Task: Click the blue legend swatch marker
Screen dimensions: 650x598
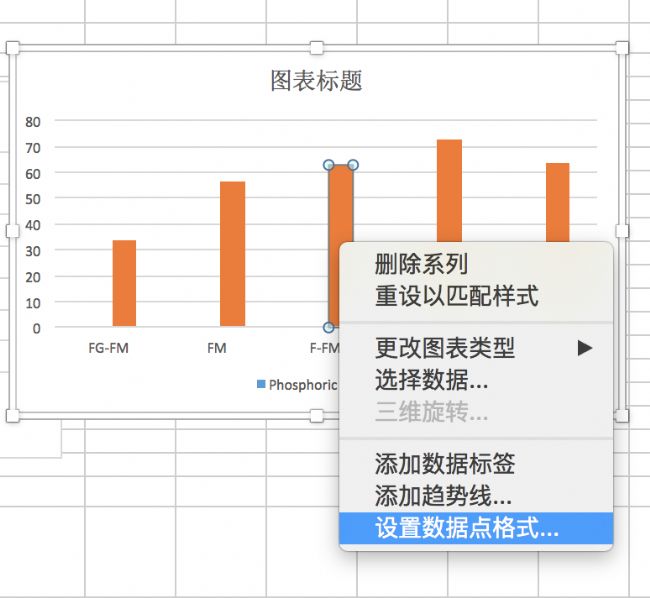Action: (x=261, y=384)
